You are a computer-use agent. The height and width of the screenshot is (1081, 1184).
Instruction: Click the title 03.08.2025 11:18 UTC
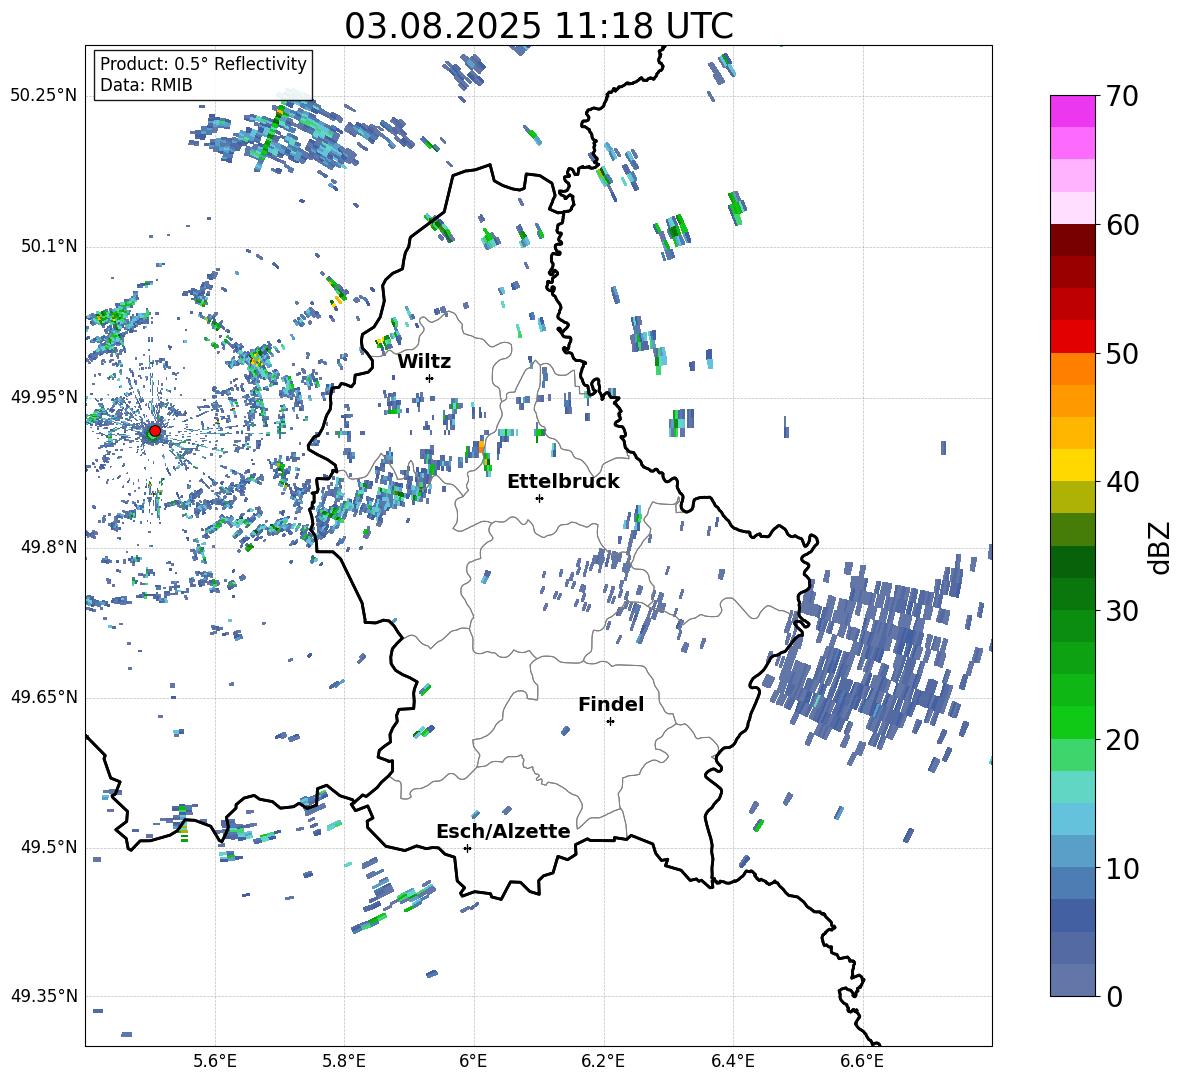(x=539, y=26)
